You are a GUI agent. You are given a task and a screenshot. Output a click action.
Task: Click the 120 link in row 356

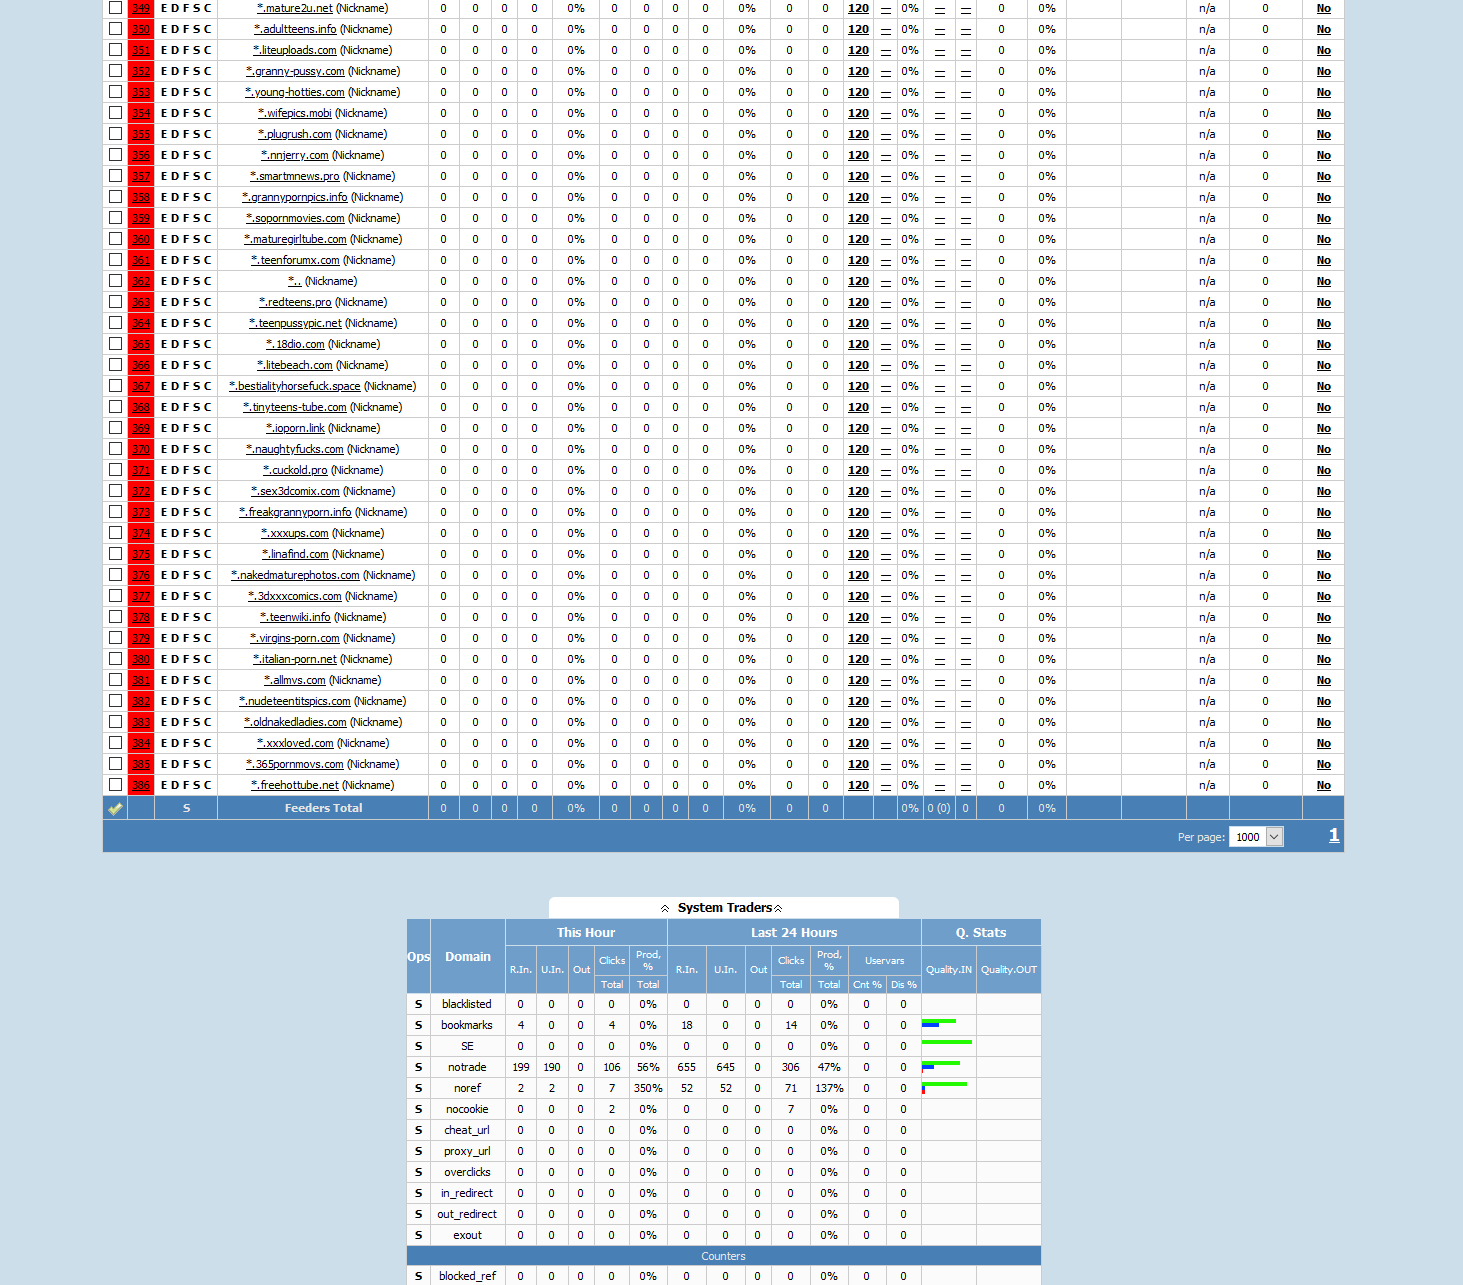858,156
